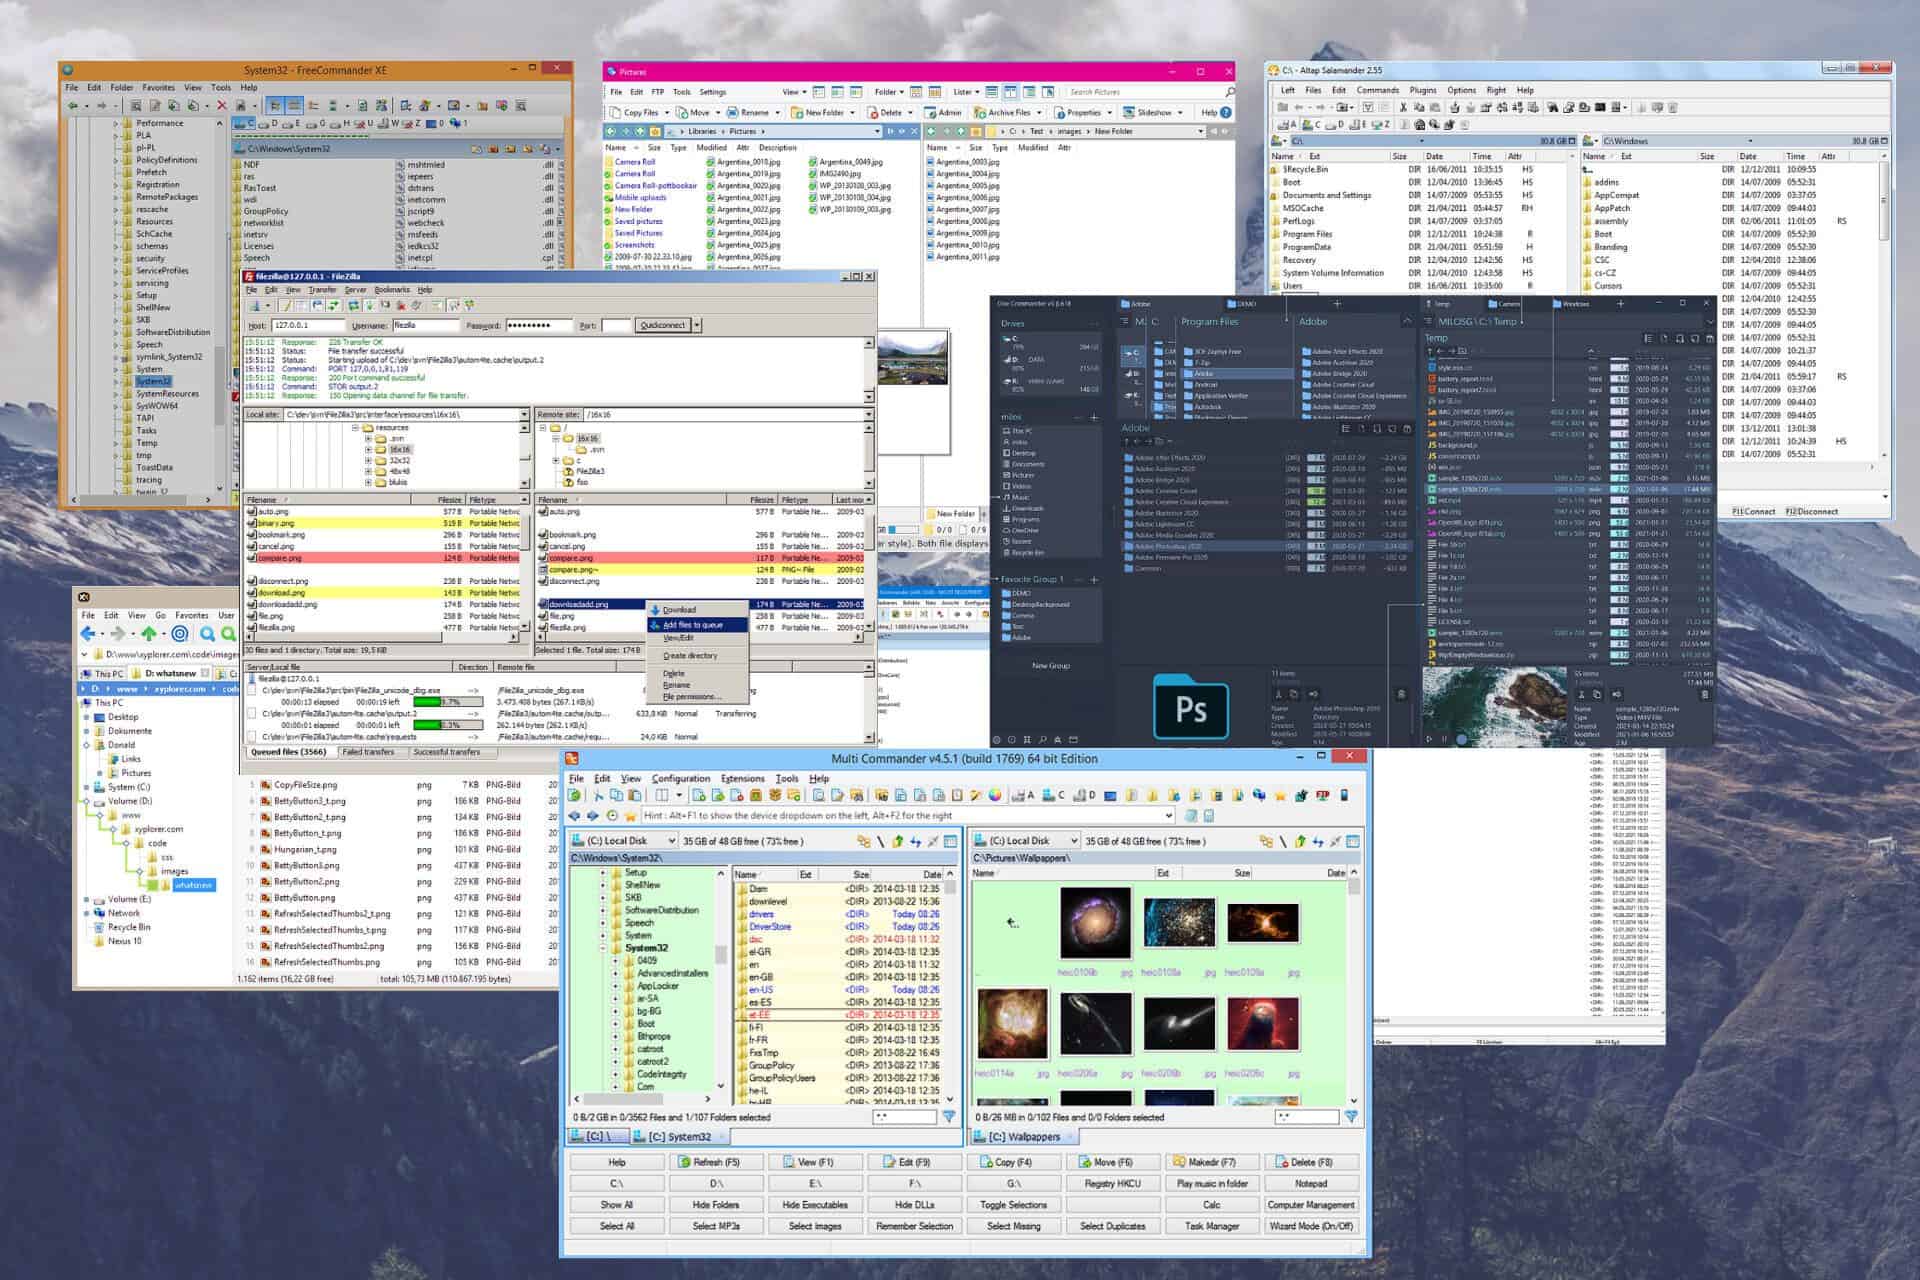Viewport: 1920px width, 1280px height.
Task: Click Registry HKCU button in Multi Commander
Action: [x=1112, y=1184]
